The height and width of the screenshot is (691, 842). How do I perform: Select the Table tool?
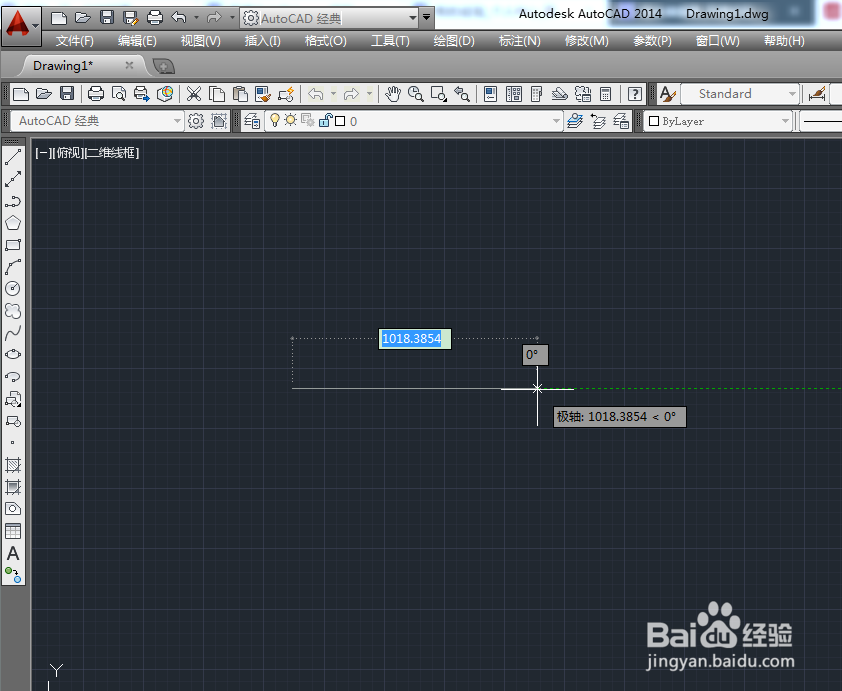(13, 531)
